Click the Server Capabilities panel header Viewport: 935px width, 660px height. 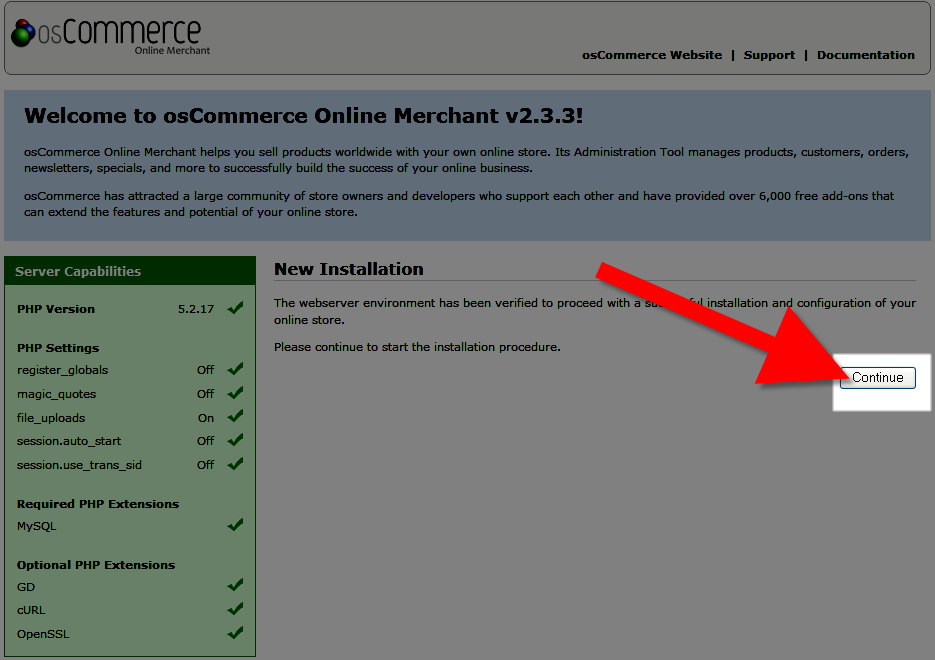[x=78, y=271]
